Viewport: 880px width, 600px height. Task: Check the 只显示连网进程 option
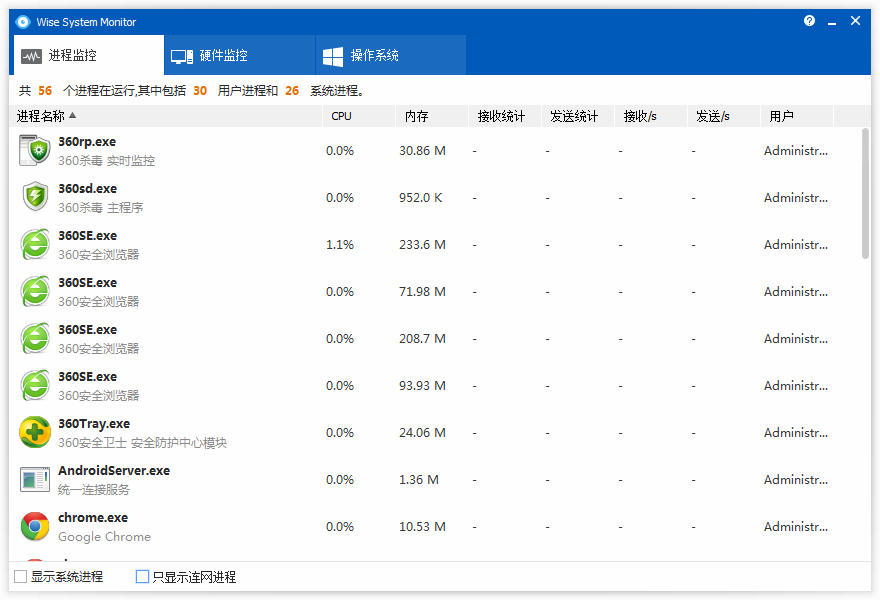pyautogui.click(x=142, y=576)
